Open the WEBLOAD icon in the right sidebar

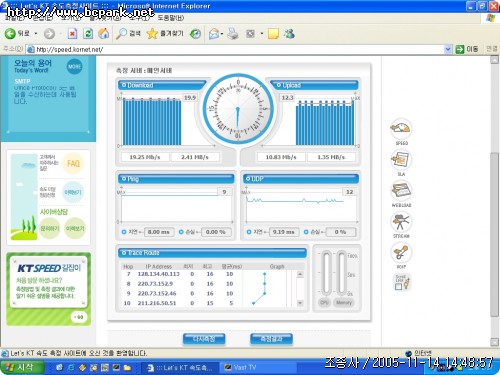click(x=401, y=191)
